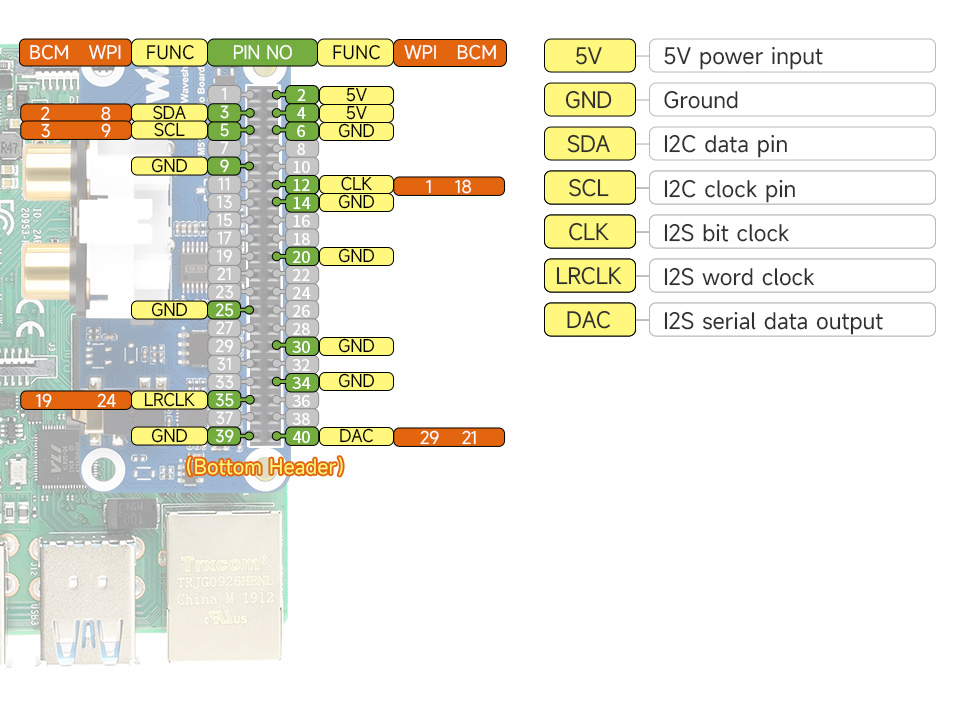The image size is (960, 710).
Task: Click the orange '(Bottom Header)' caption
Action: 265,466
